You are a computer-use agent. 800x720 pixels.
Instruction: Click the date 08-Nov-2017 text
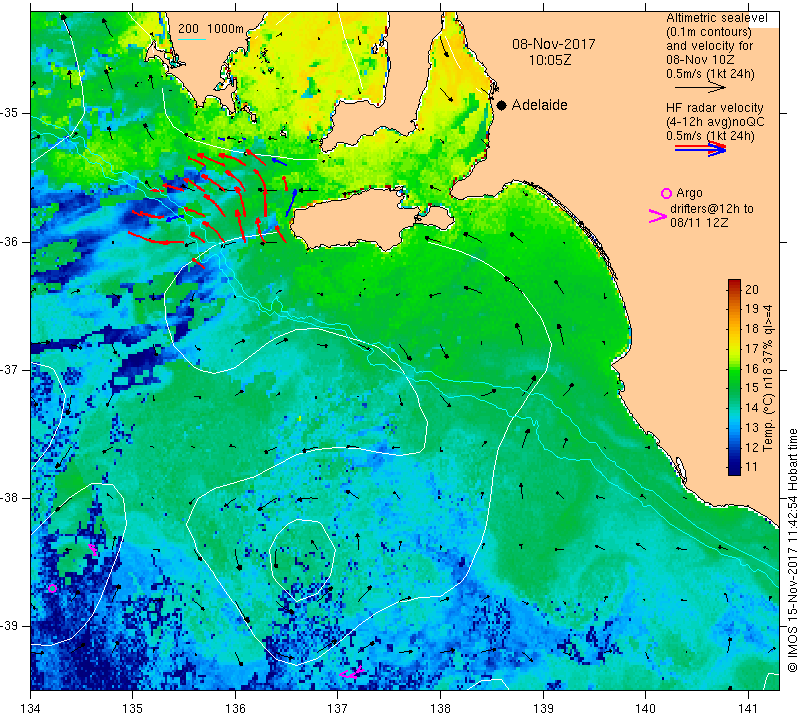[x=554, y=44]
